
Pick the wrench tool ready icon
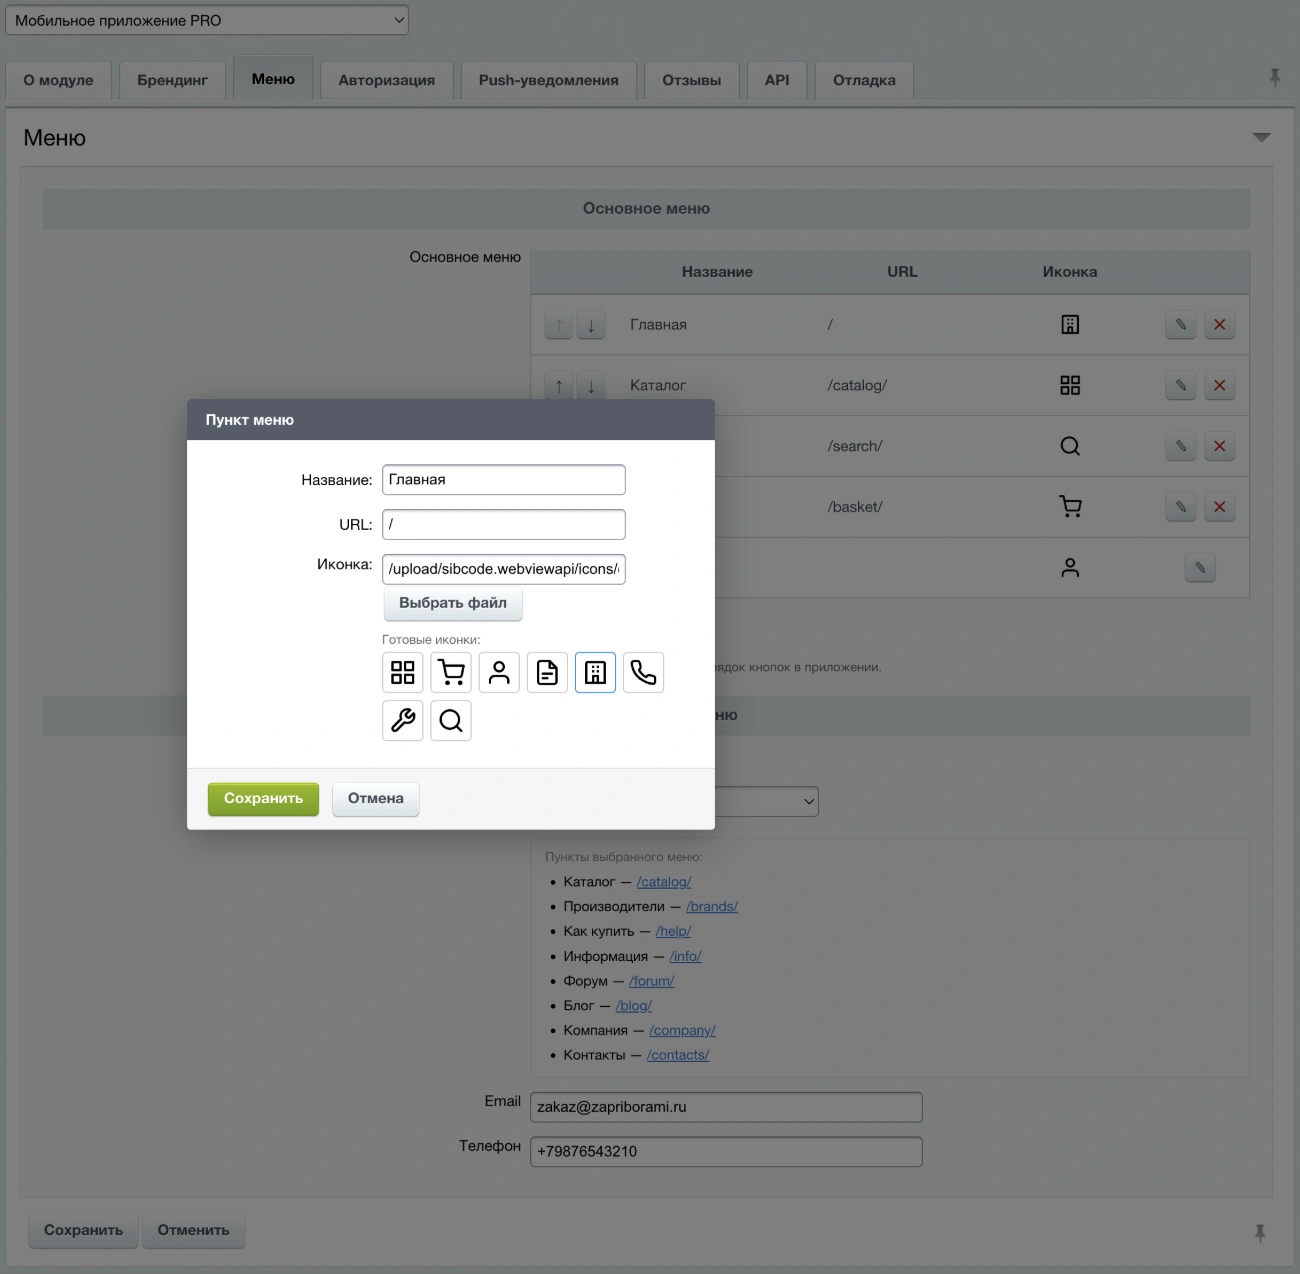(403, 720)
